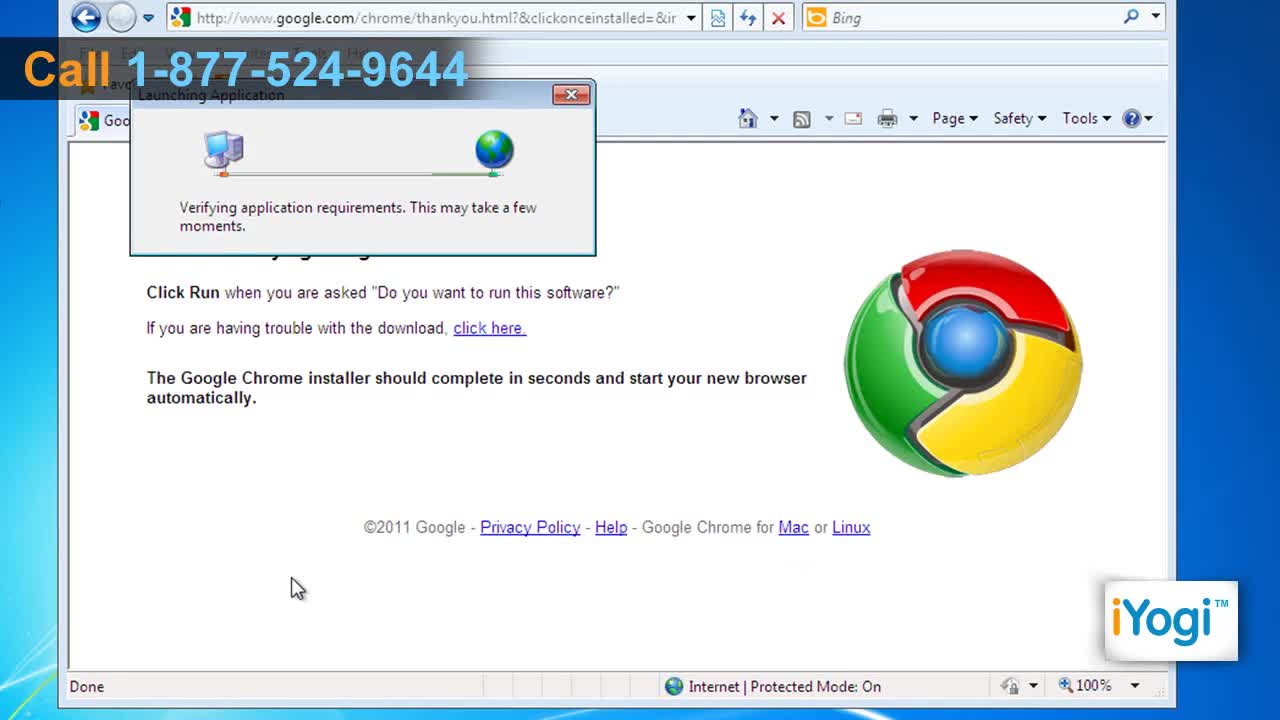This screenshot has width=1280, height=720.
Task: Click the Internet zone globe icon
Action: 674,686
